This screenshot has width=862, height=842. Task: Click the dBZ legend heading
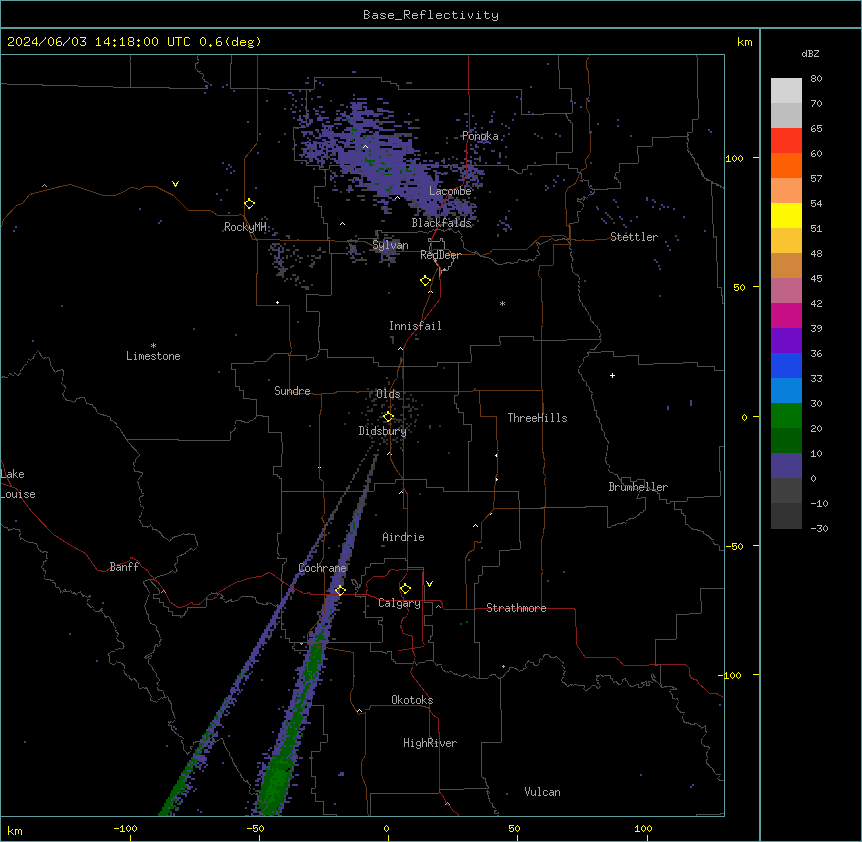(x=810, y=53)
